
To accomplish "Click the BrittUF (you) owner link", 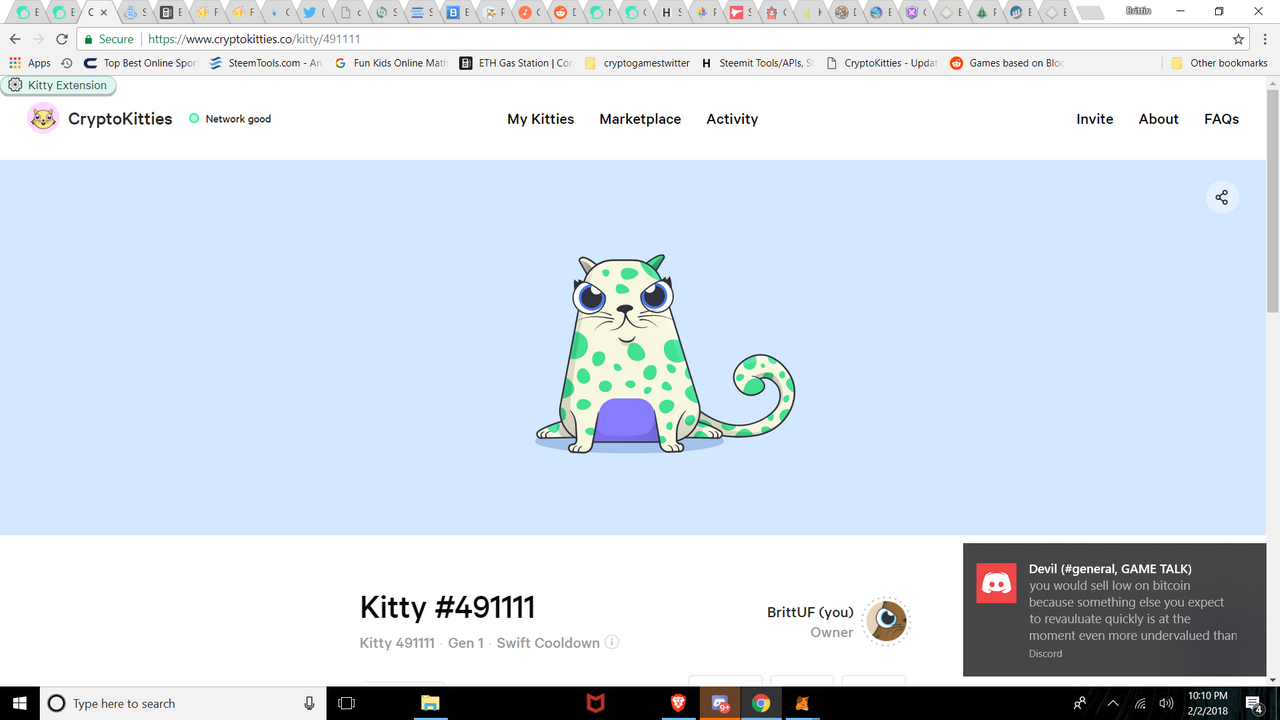I will tap(810, 612).
